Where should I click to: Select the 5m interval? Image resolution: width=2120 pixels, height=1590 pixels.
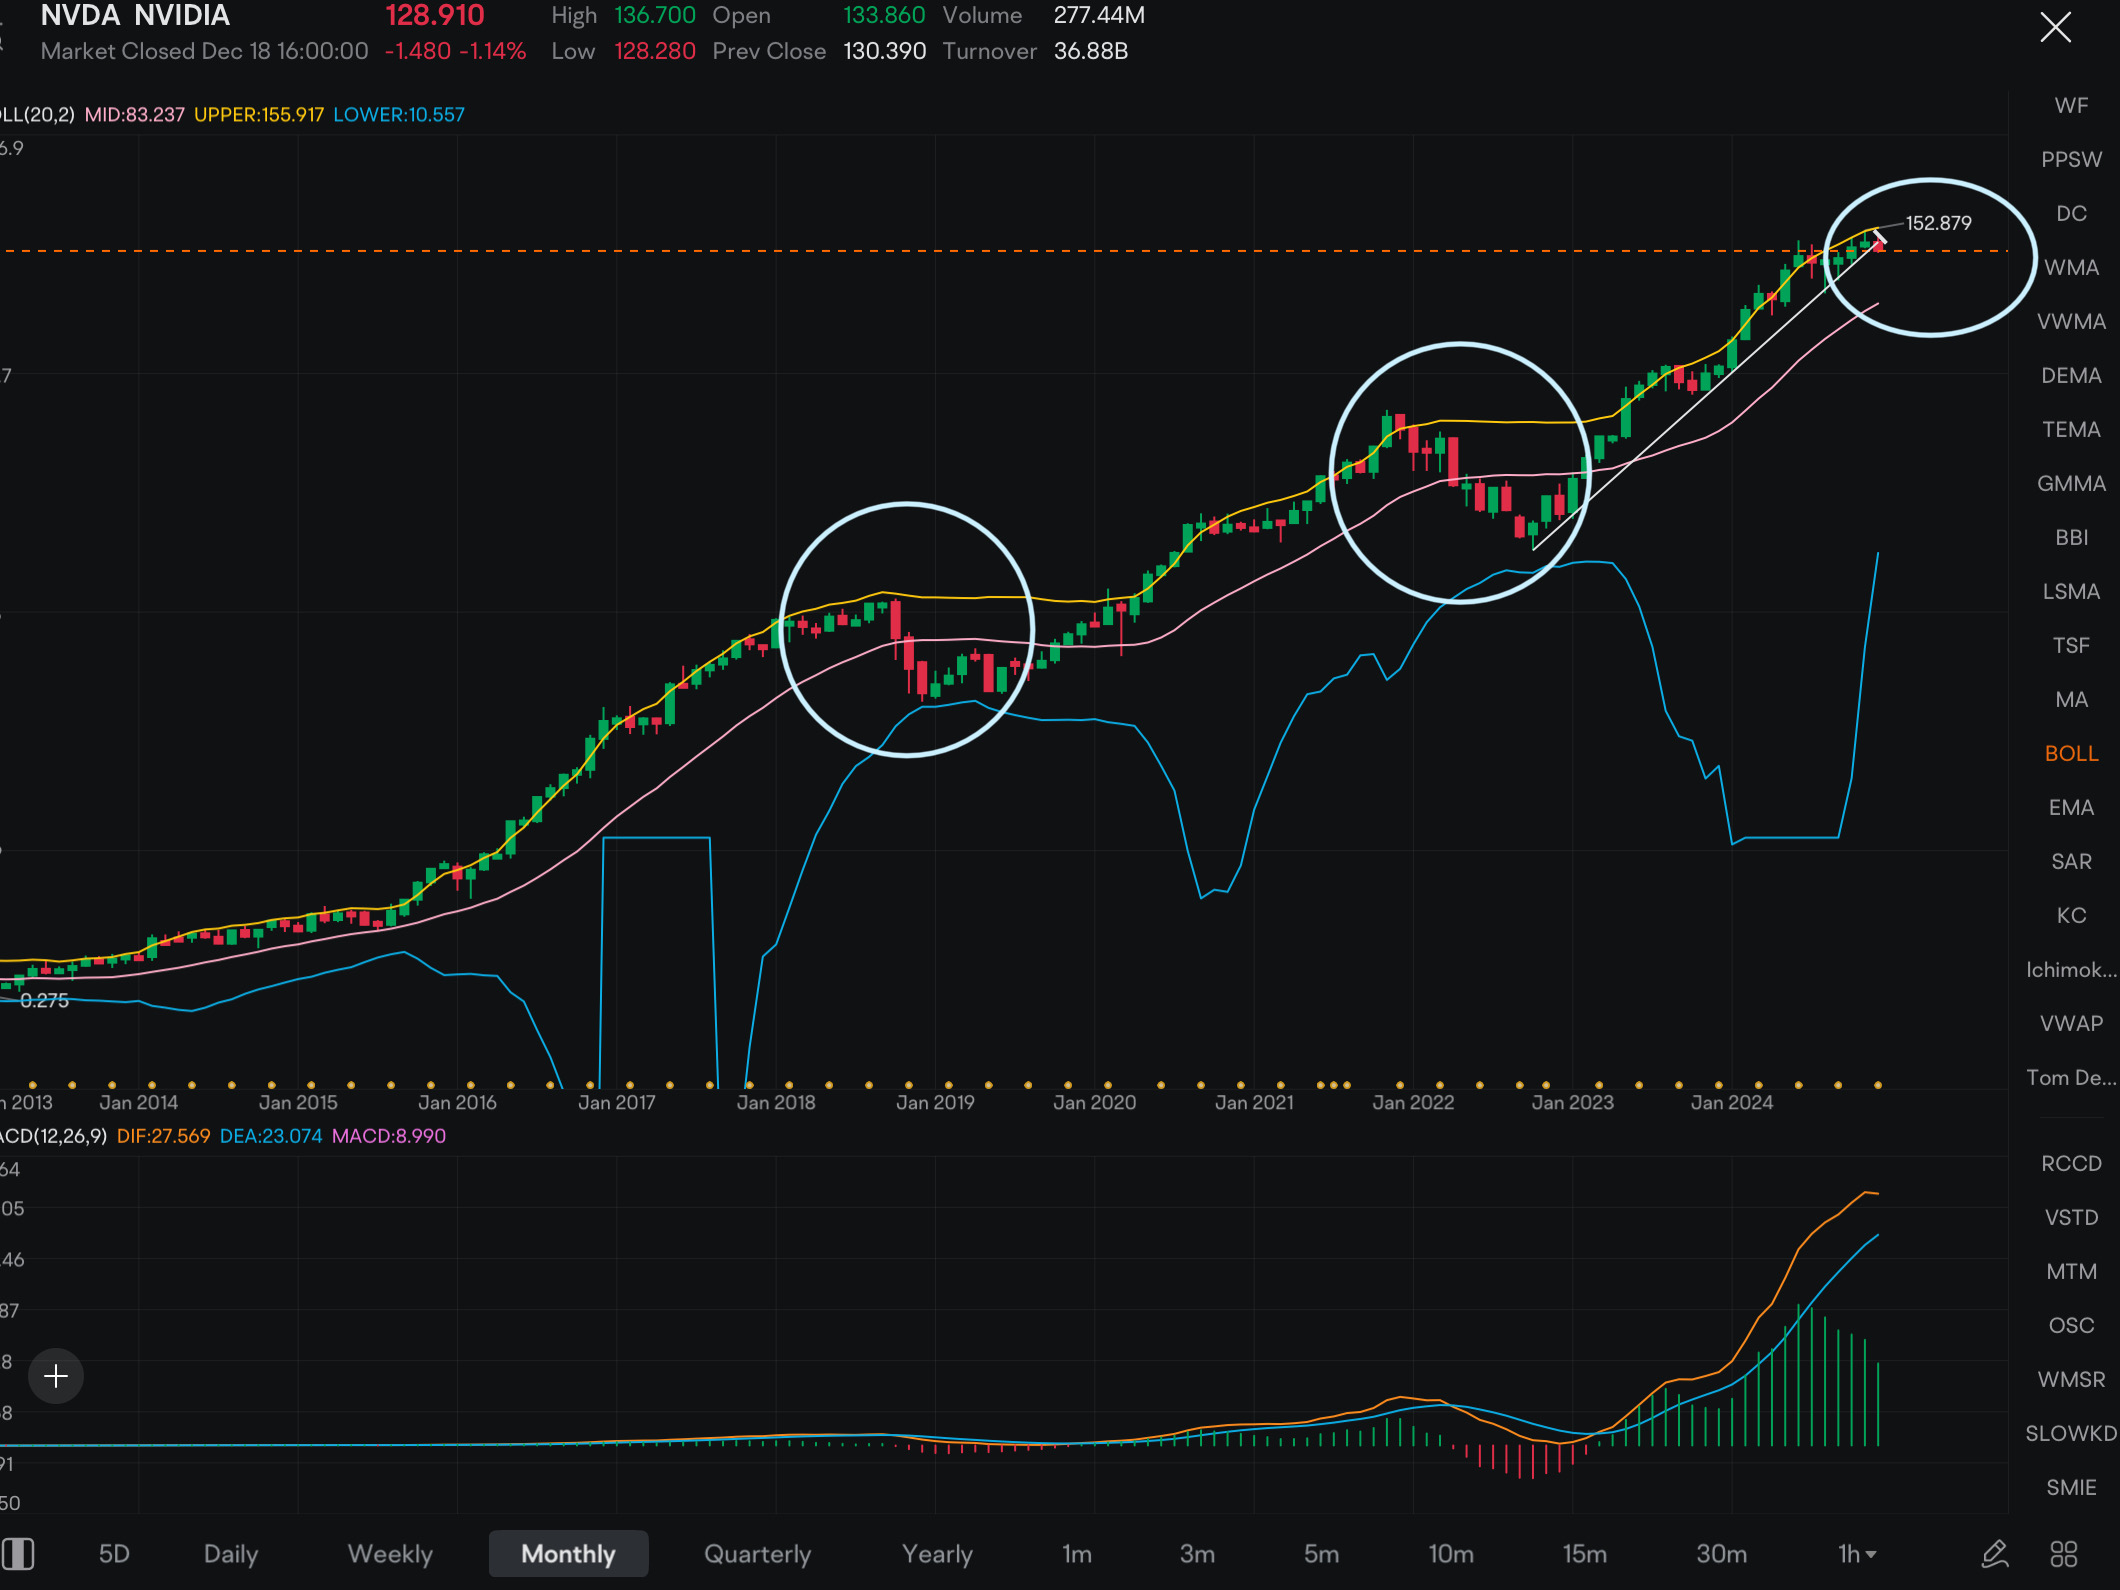point(1321,1553)
